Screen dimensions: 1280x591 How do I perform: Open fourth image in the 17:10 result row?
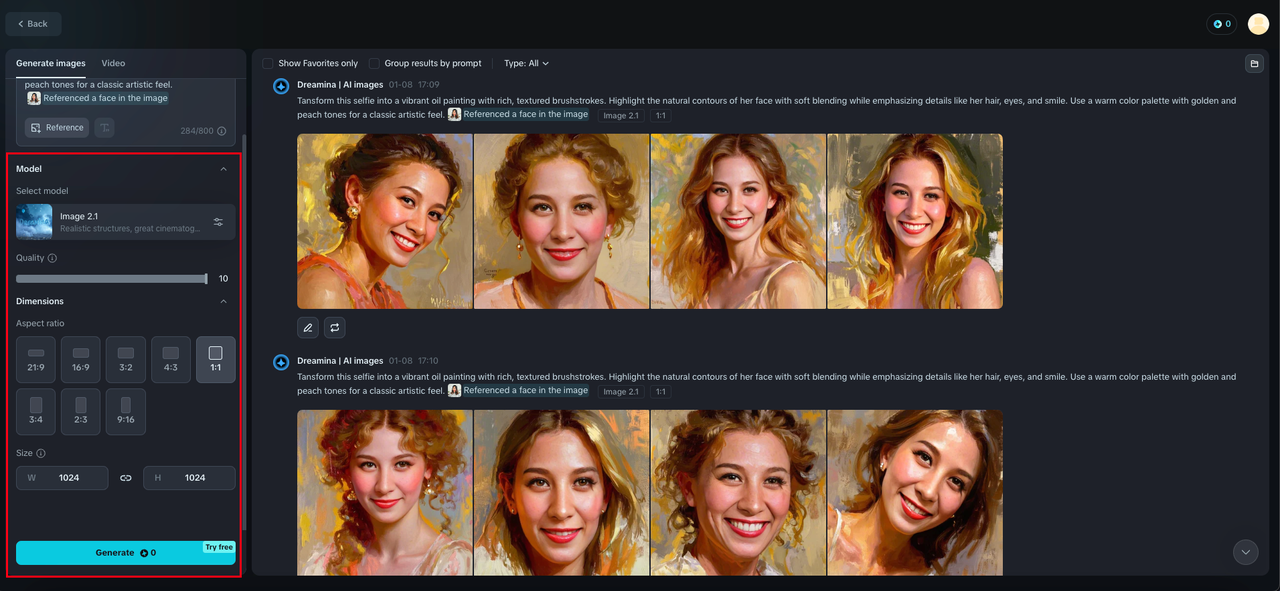point(915,493)
